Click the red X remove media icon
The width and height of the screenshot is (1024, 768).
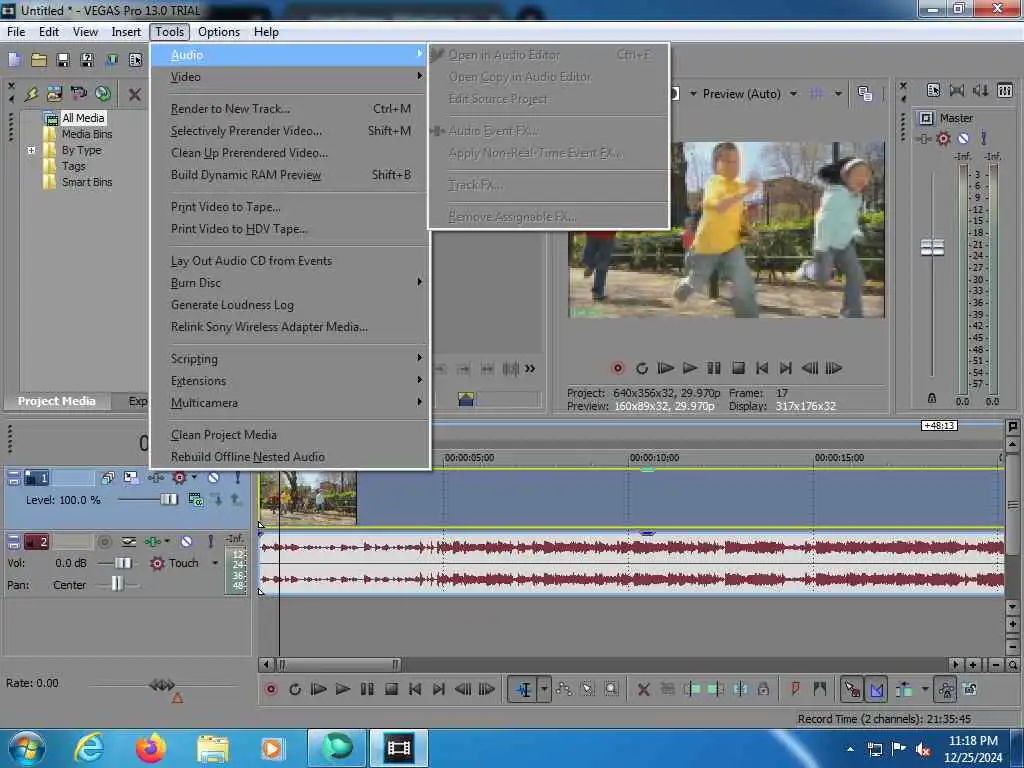135,95
